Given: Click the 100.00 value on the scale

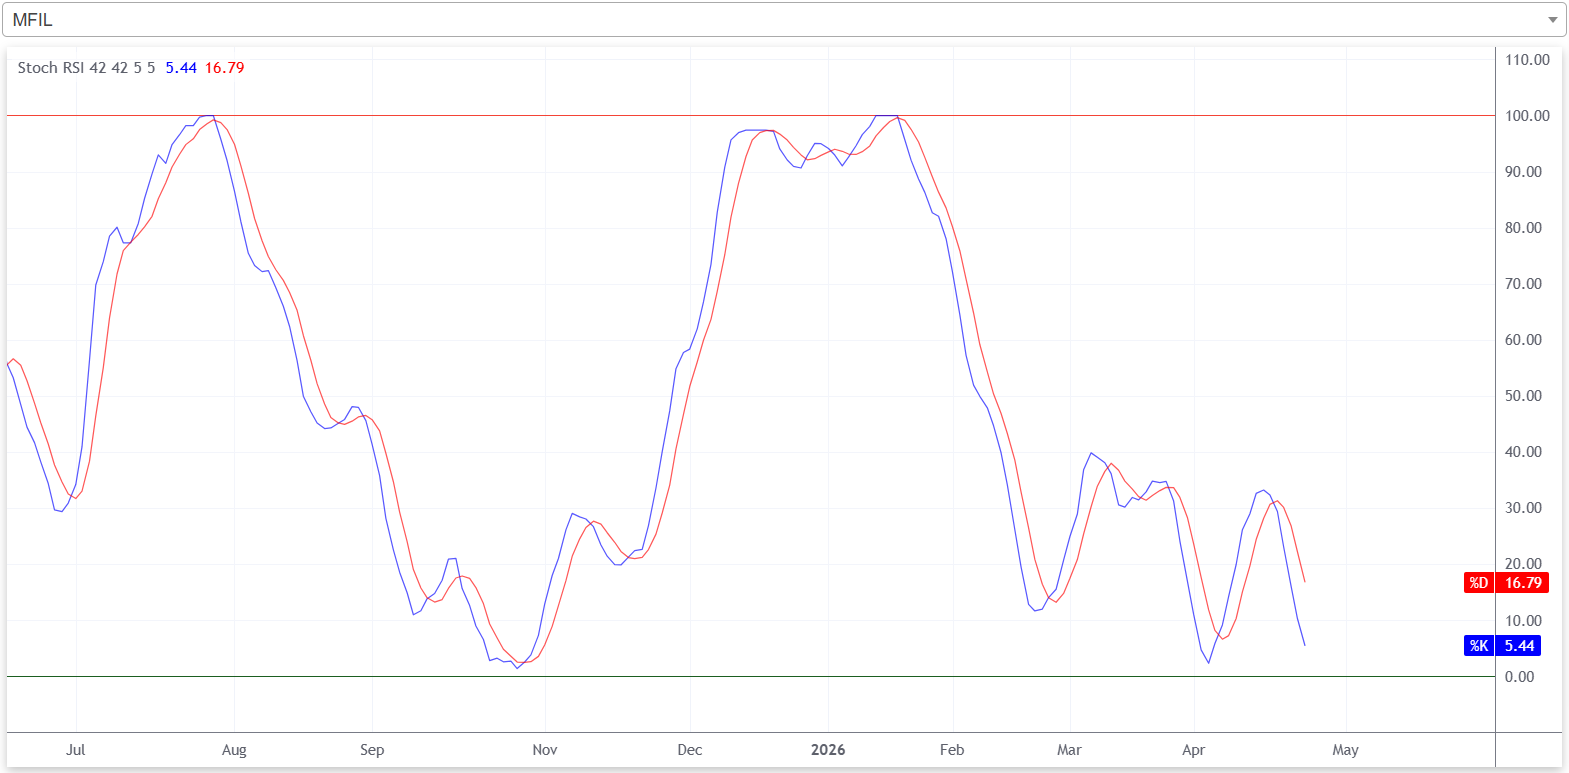Looking at the screenshot, I should coord(1527,116).
